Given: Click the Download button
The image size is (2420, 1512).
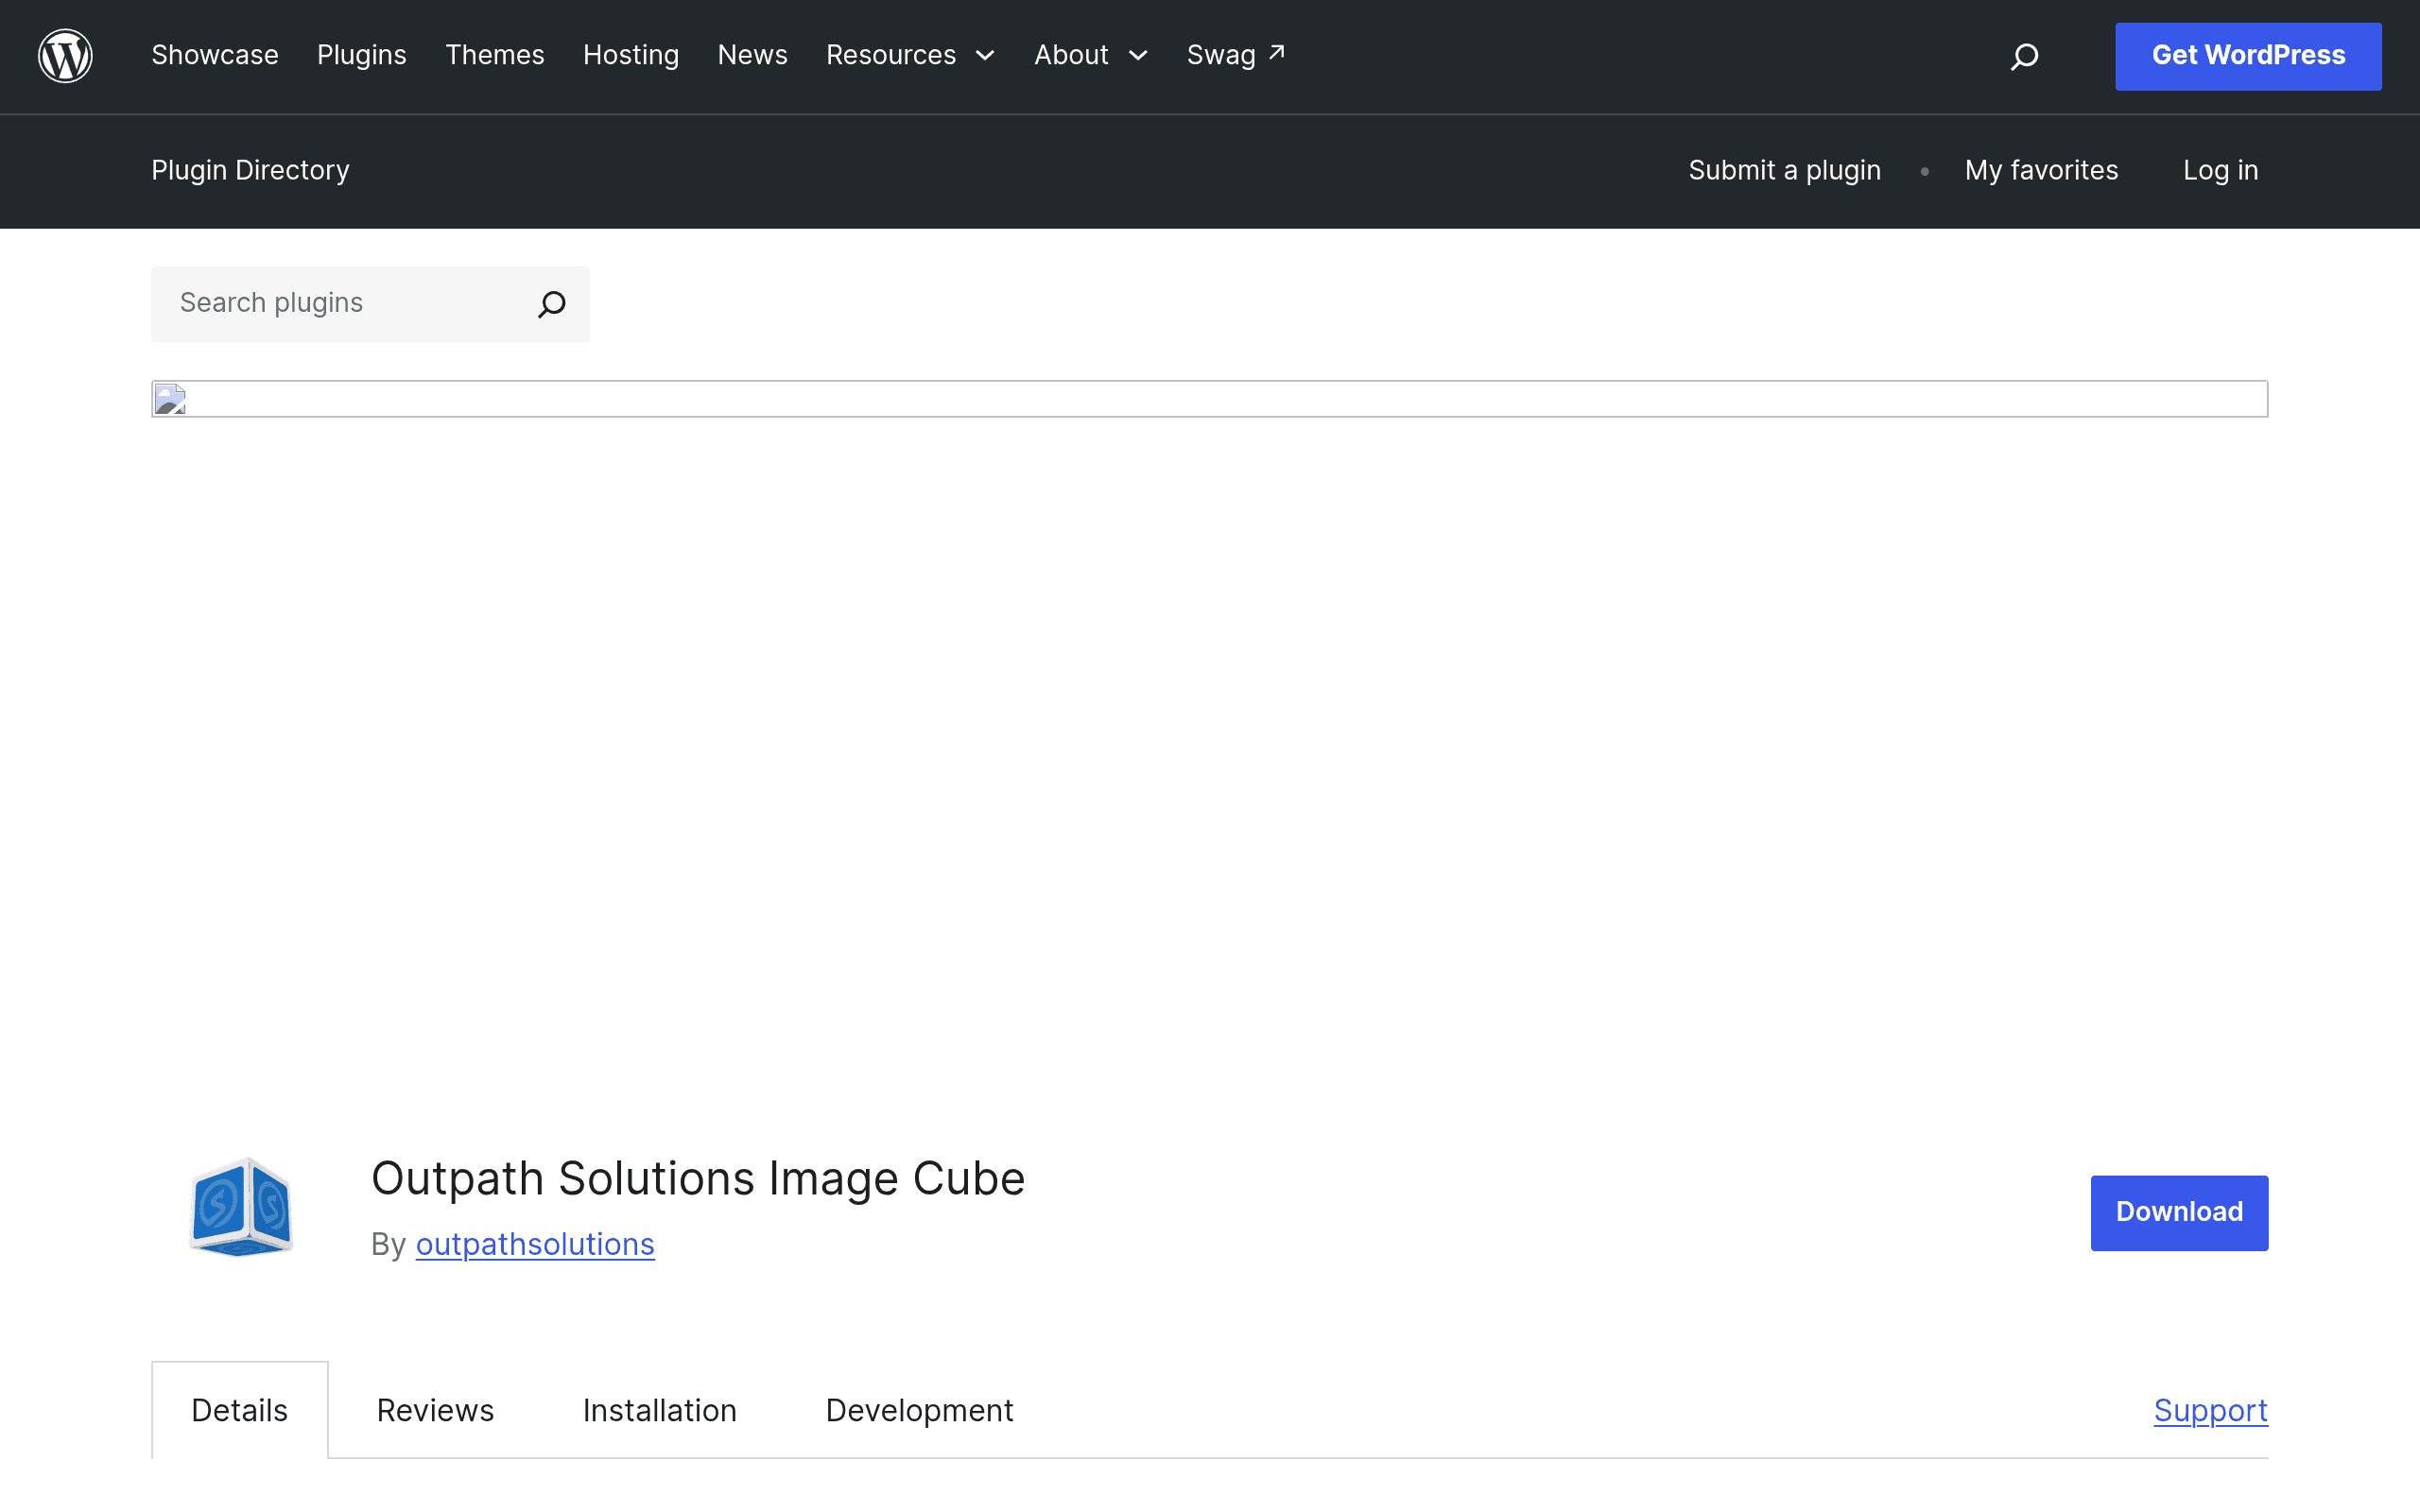Looking at the screenshot, I should click(2179, 1212).
